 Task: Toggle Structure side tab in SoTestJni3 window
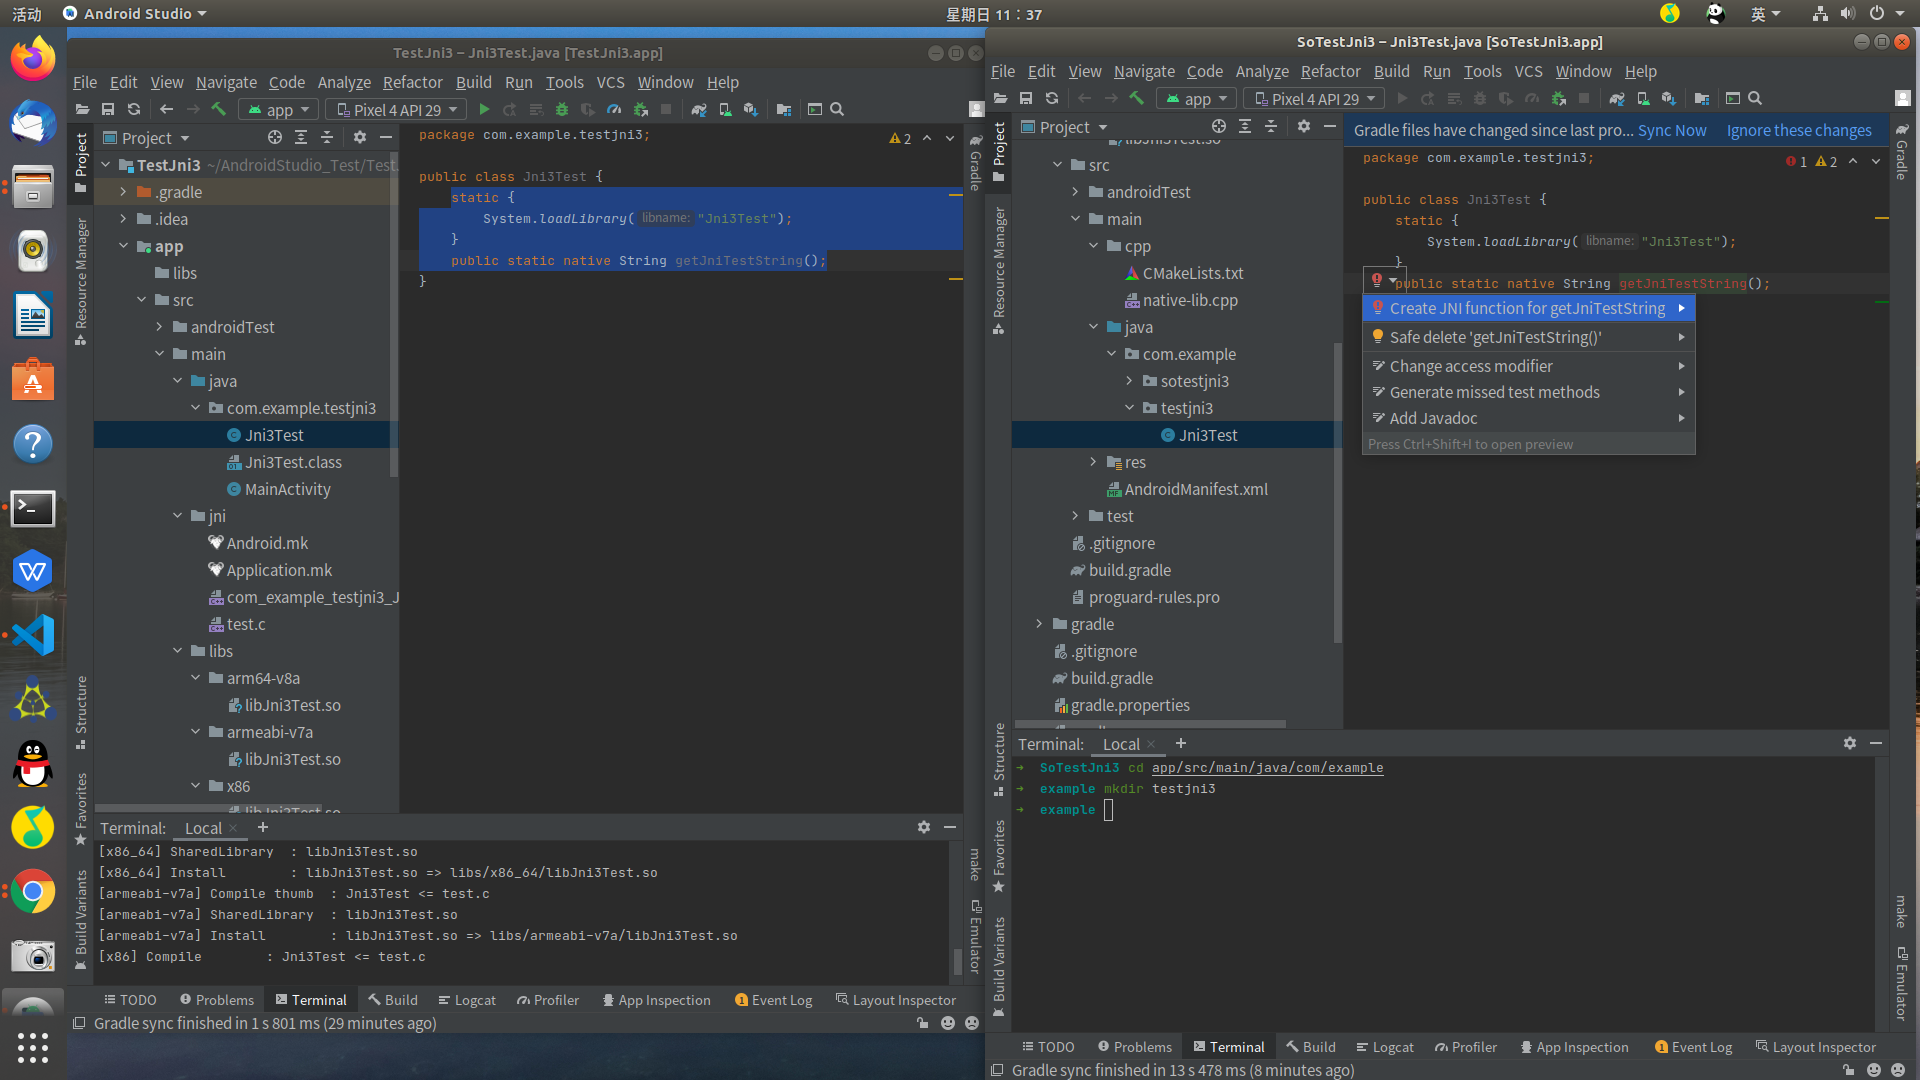point(999,760)
